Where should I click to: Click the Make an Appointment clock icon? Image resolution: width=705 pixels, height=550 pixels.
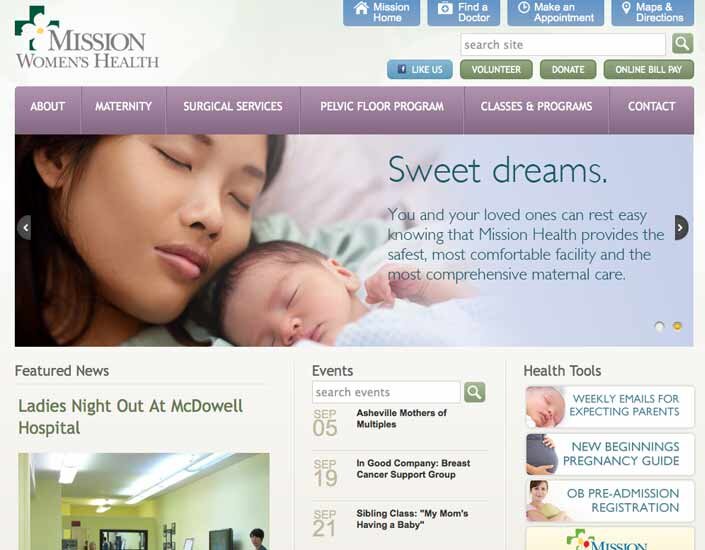(523, 7)
